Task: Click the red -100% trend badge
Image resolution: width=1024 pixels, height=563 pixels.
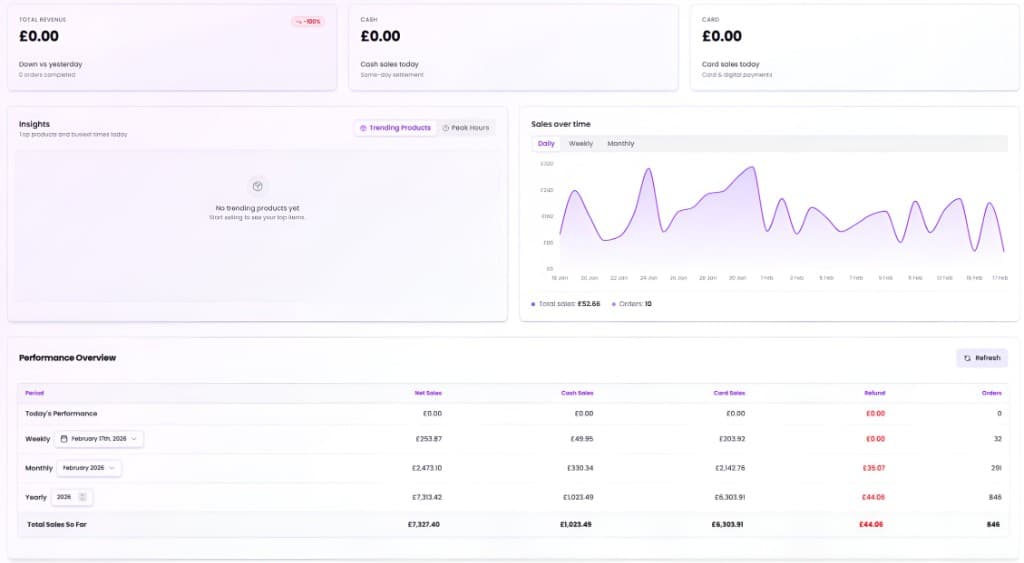Action: click(308, 22)
